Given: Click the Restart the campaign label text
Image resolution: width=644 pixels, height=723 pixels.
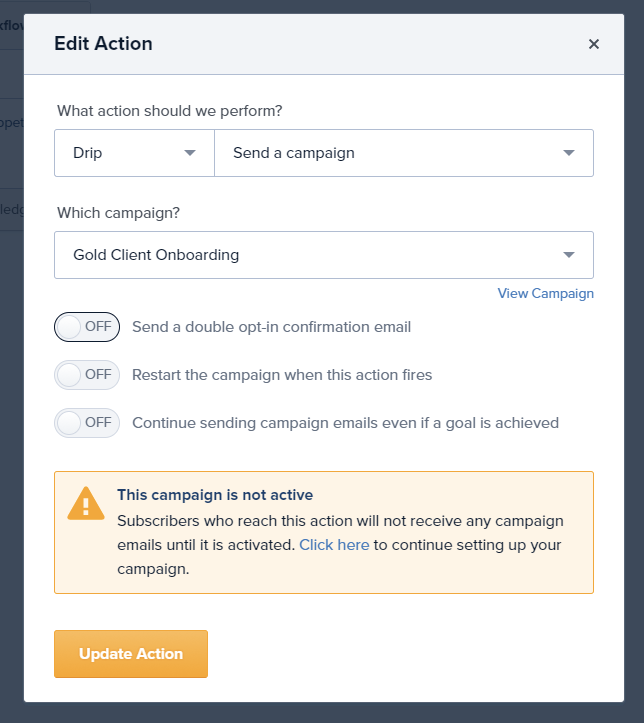Looking at the screenshot, I should click(282, 375).
